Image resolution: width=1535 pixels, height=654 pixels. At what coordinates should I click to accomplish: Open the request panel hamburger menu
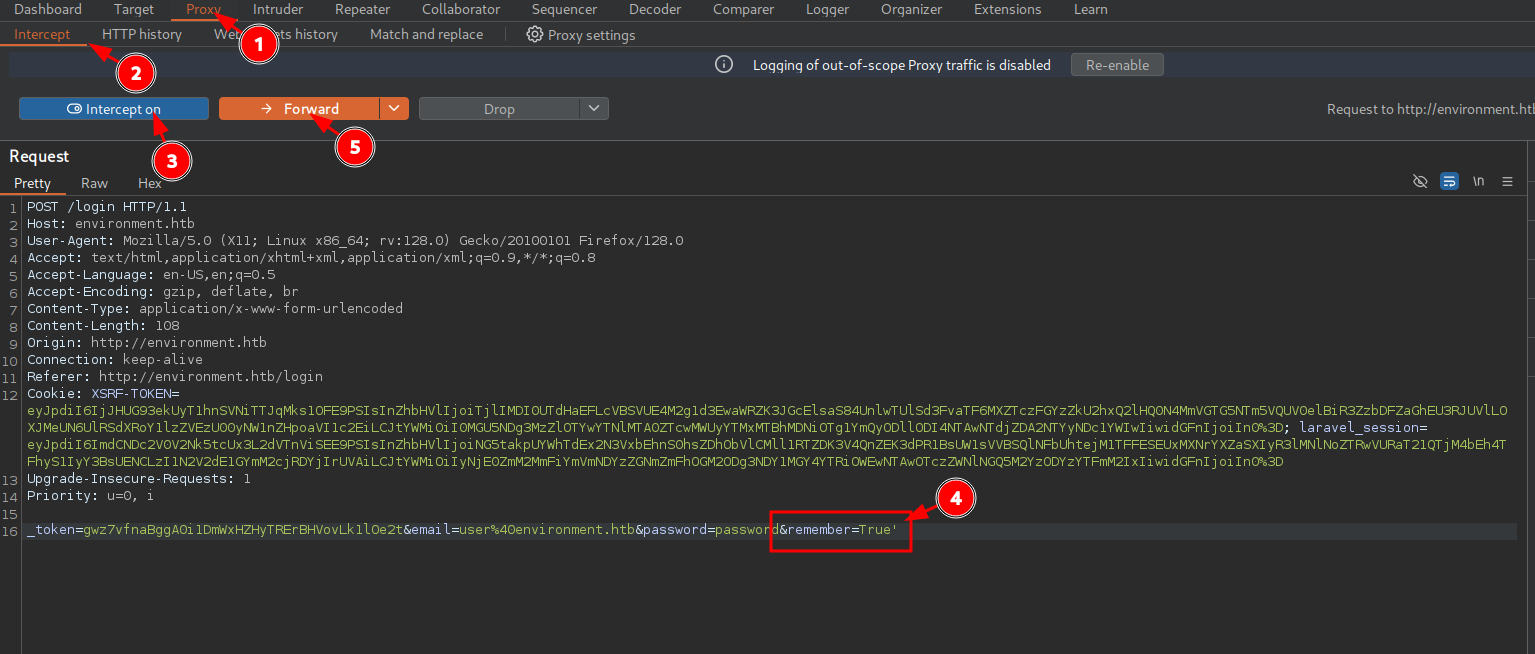(x=1507, y=181)
